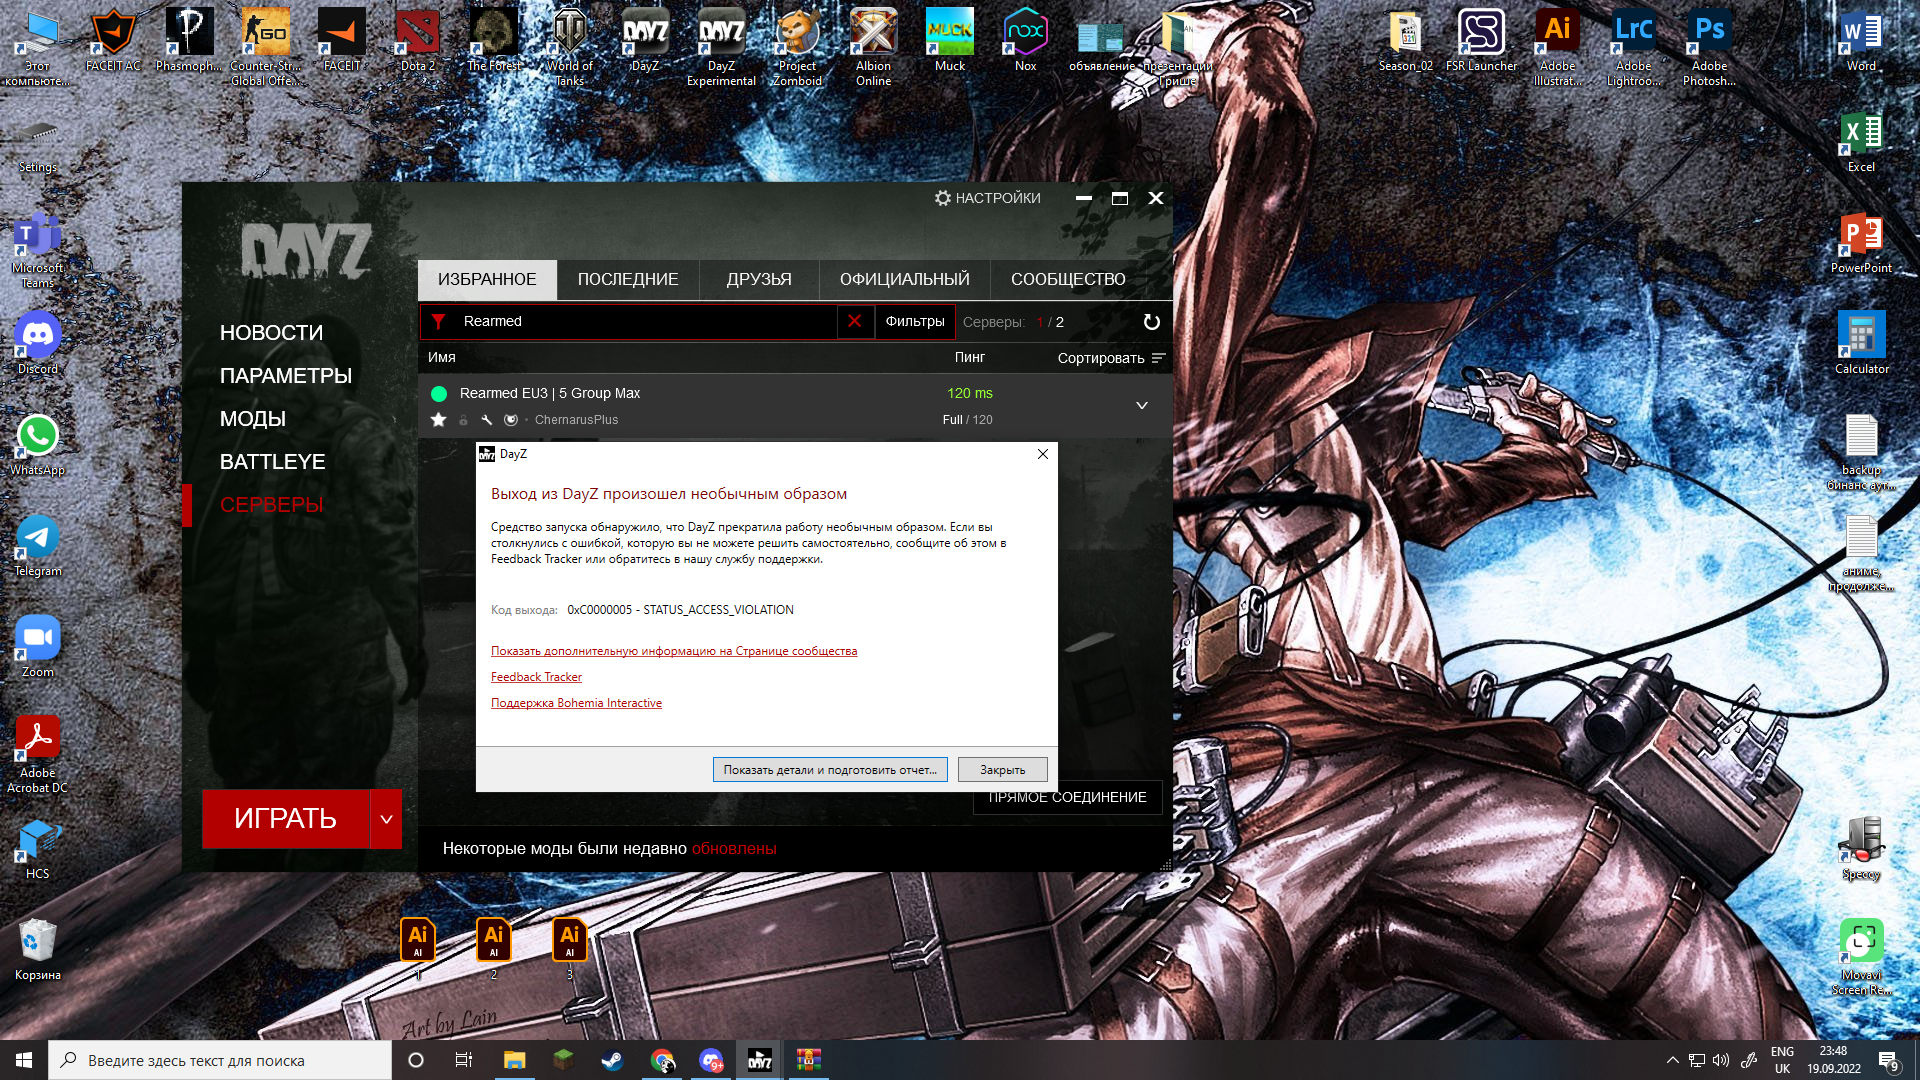1920x1080 pixels.
Task: Toggle favorite star on Rearmed EU3 server
Action: 438,420
